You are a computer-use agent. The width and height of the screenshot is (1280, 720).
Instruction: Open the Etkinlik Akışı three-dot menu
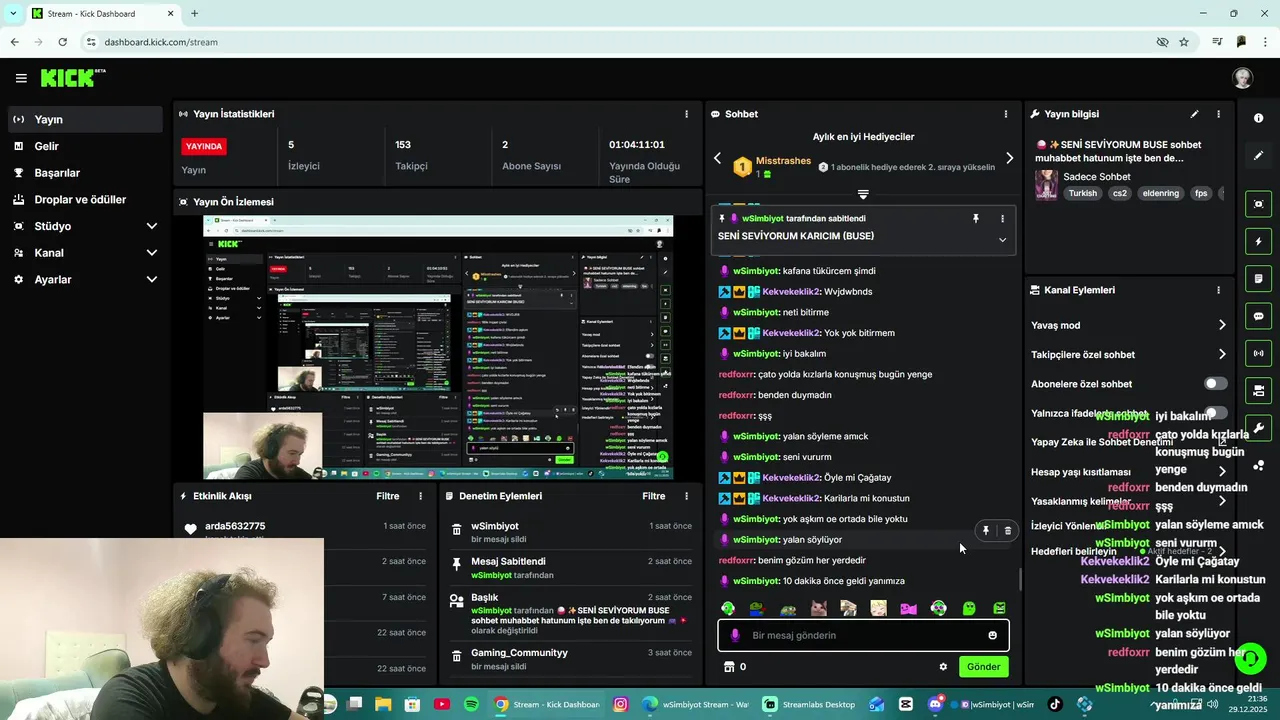coord(420,496)
